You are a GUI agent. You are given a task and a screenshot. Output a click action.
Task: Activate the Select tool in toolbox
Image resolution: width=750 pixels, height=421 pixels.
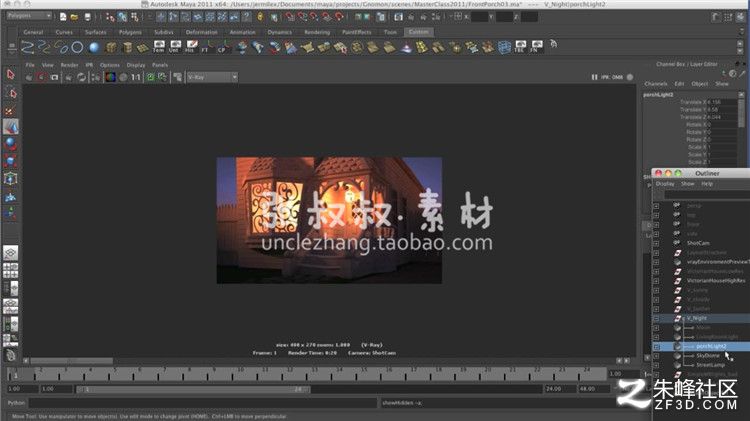[x=11, y=74]
